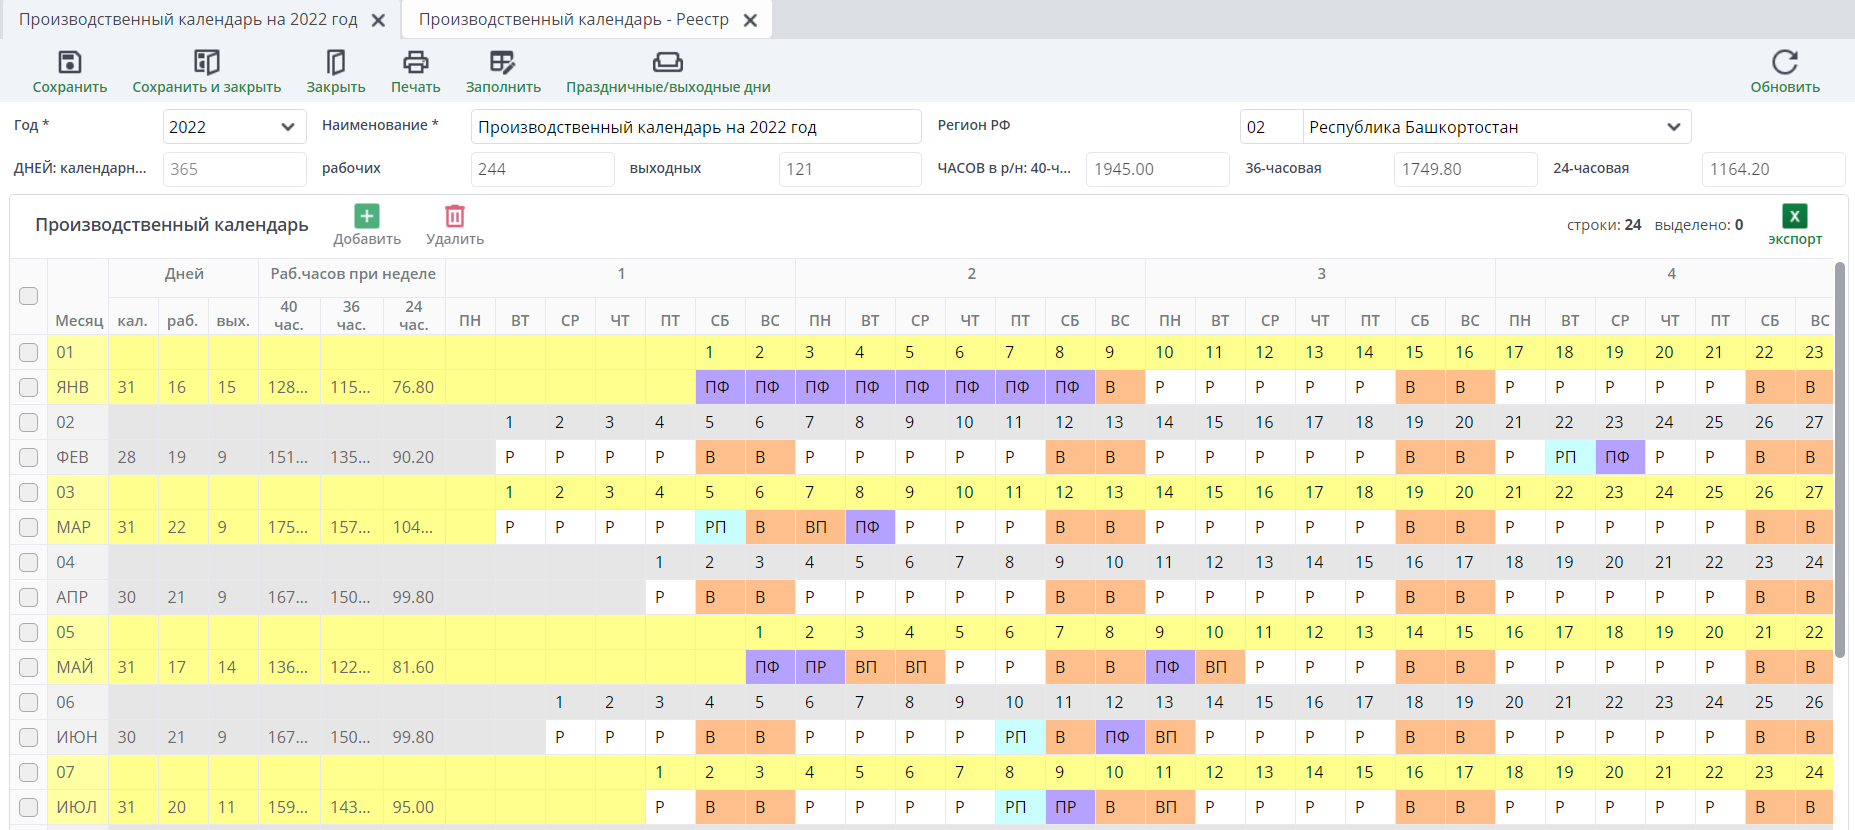Click the vertical scrollbar of the calendar table
Image resolution: width=1855 pixels, height=830 pixels.
pos(1839,460)
